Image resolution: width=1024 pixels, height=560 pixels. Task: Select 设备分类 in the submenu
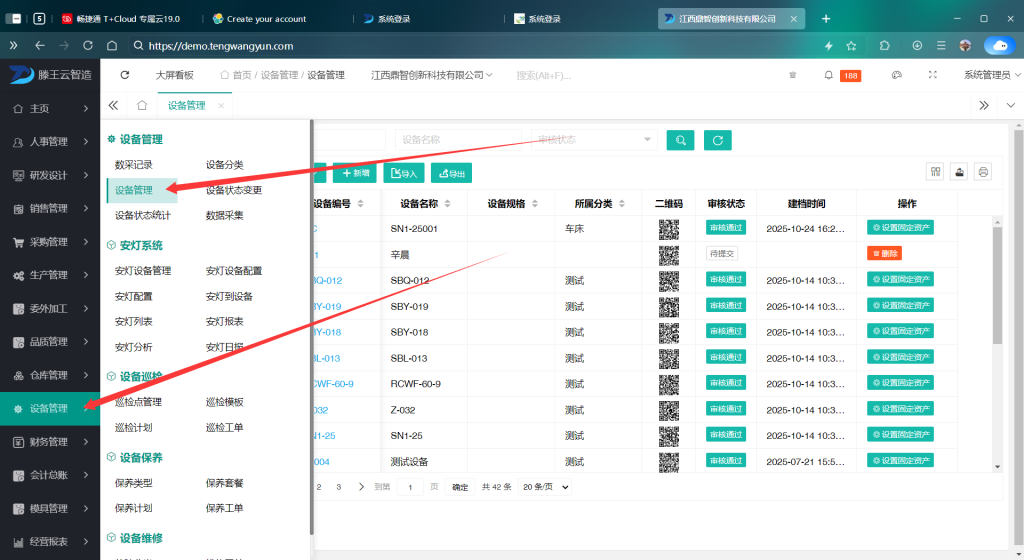click(x=224, y=165)
